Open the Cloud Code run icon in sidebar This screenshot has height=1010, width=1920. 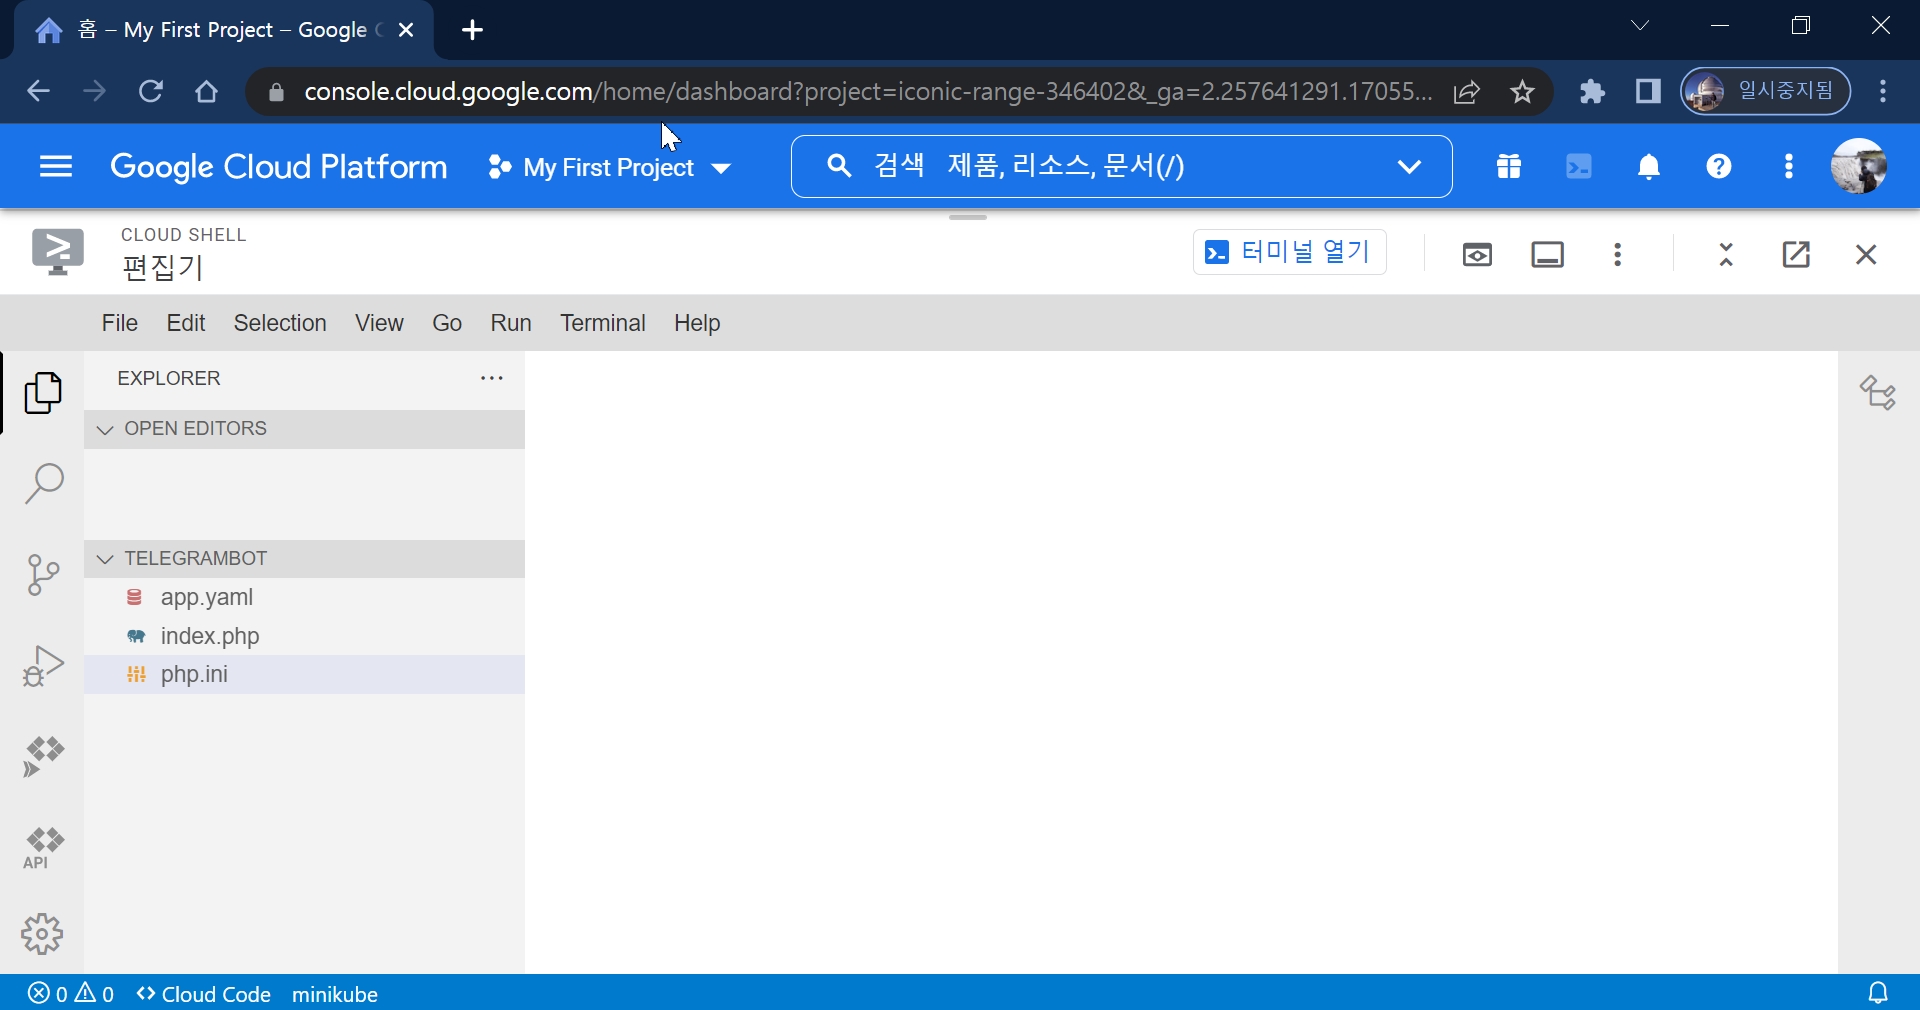(43, 757)
